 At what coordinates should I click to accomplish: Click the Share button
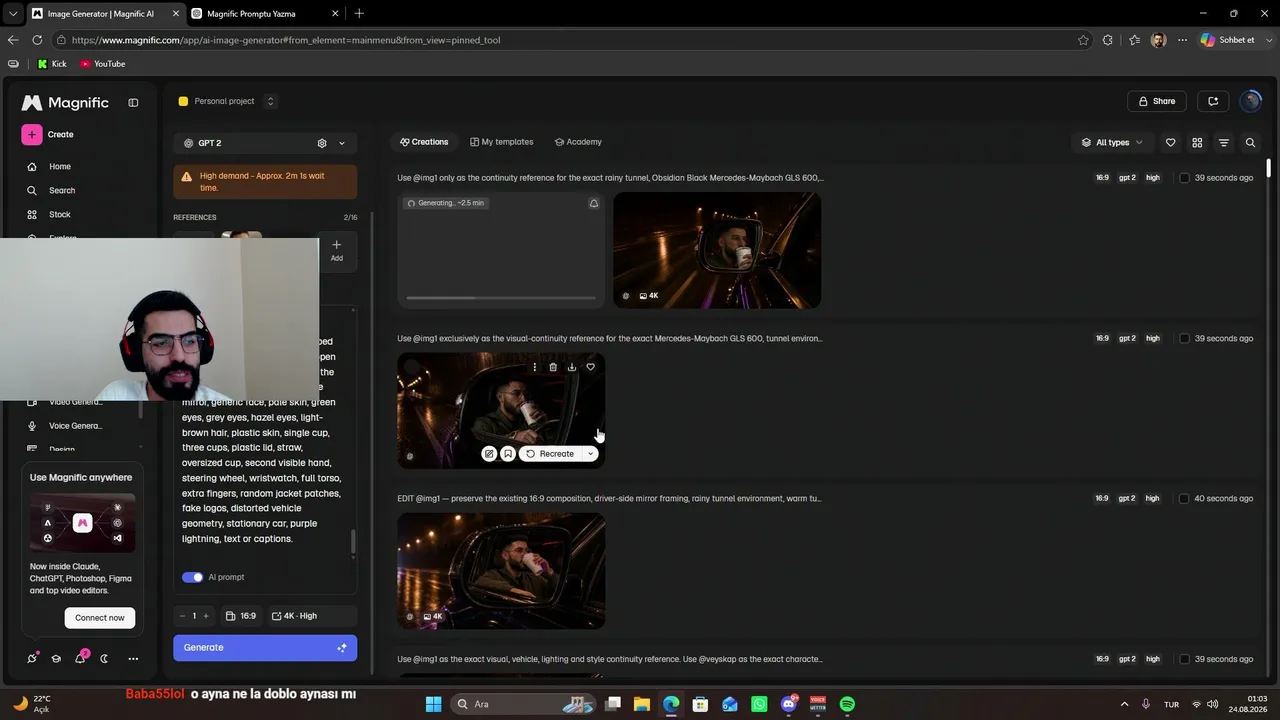point(1157,101)
